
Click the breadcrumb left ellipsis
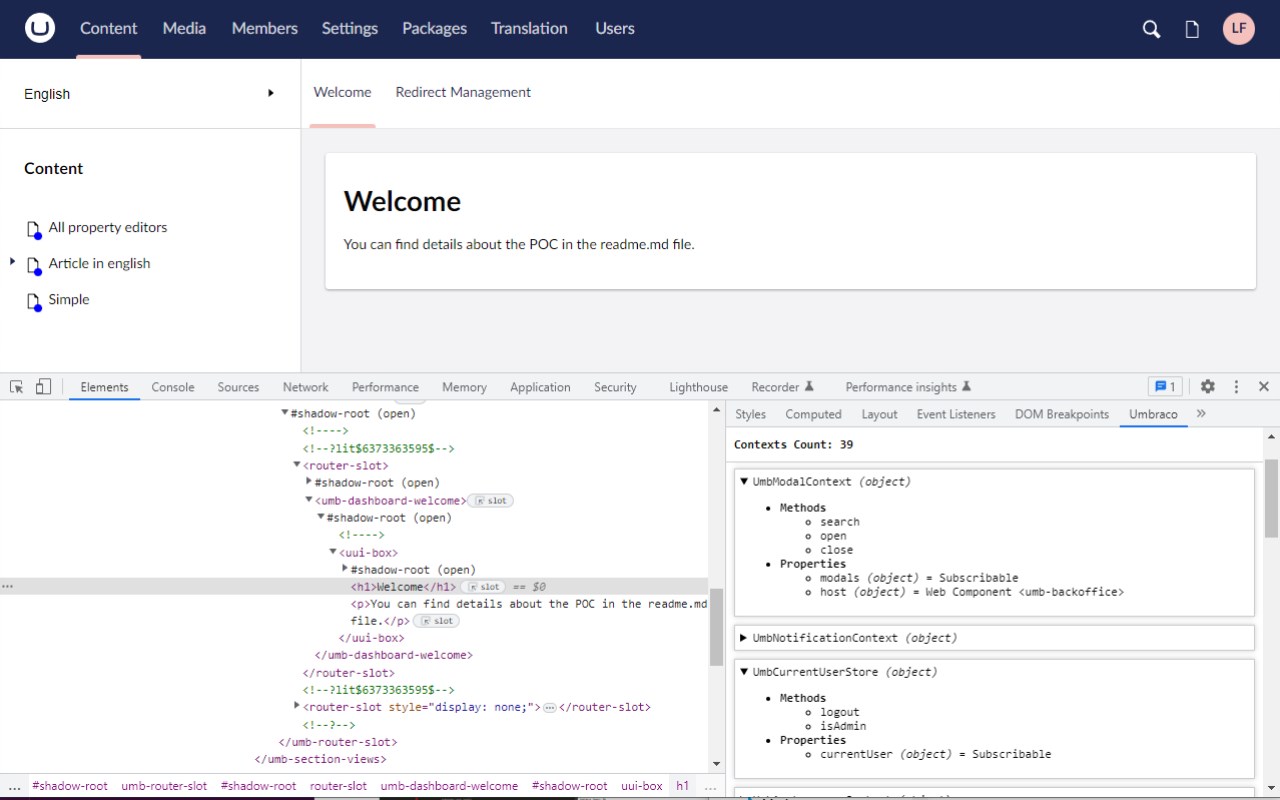pyautogui.click(x=13, y=787)
